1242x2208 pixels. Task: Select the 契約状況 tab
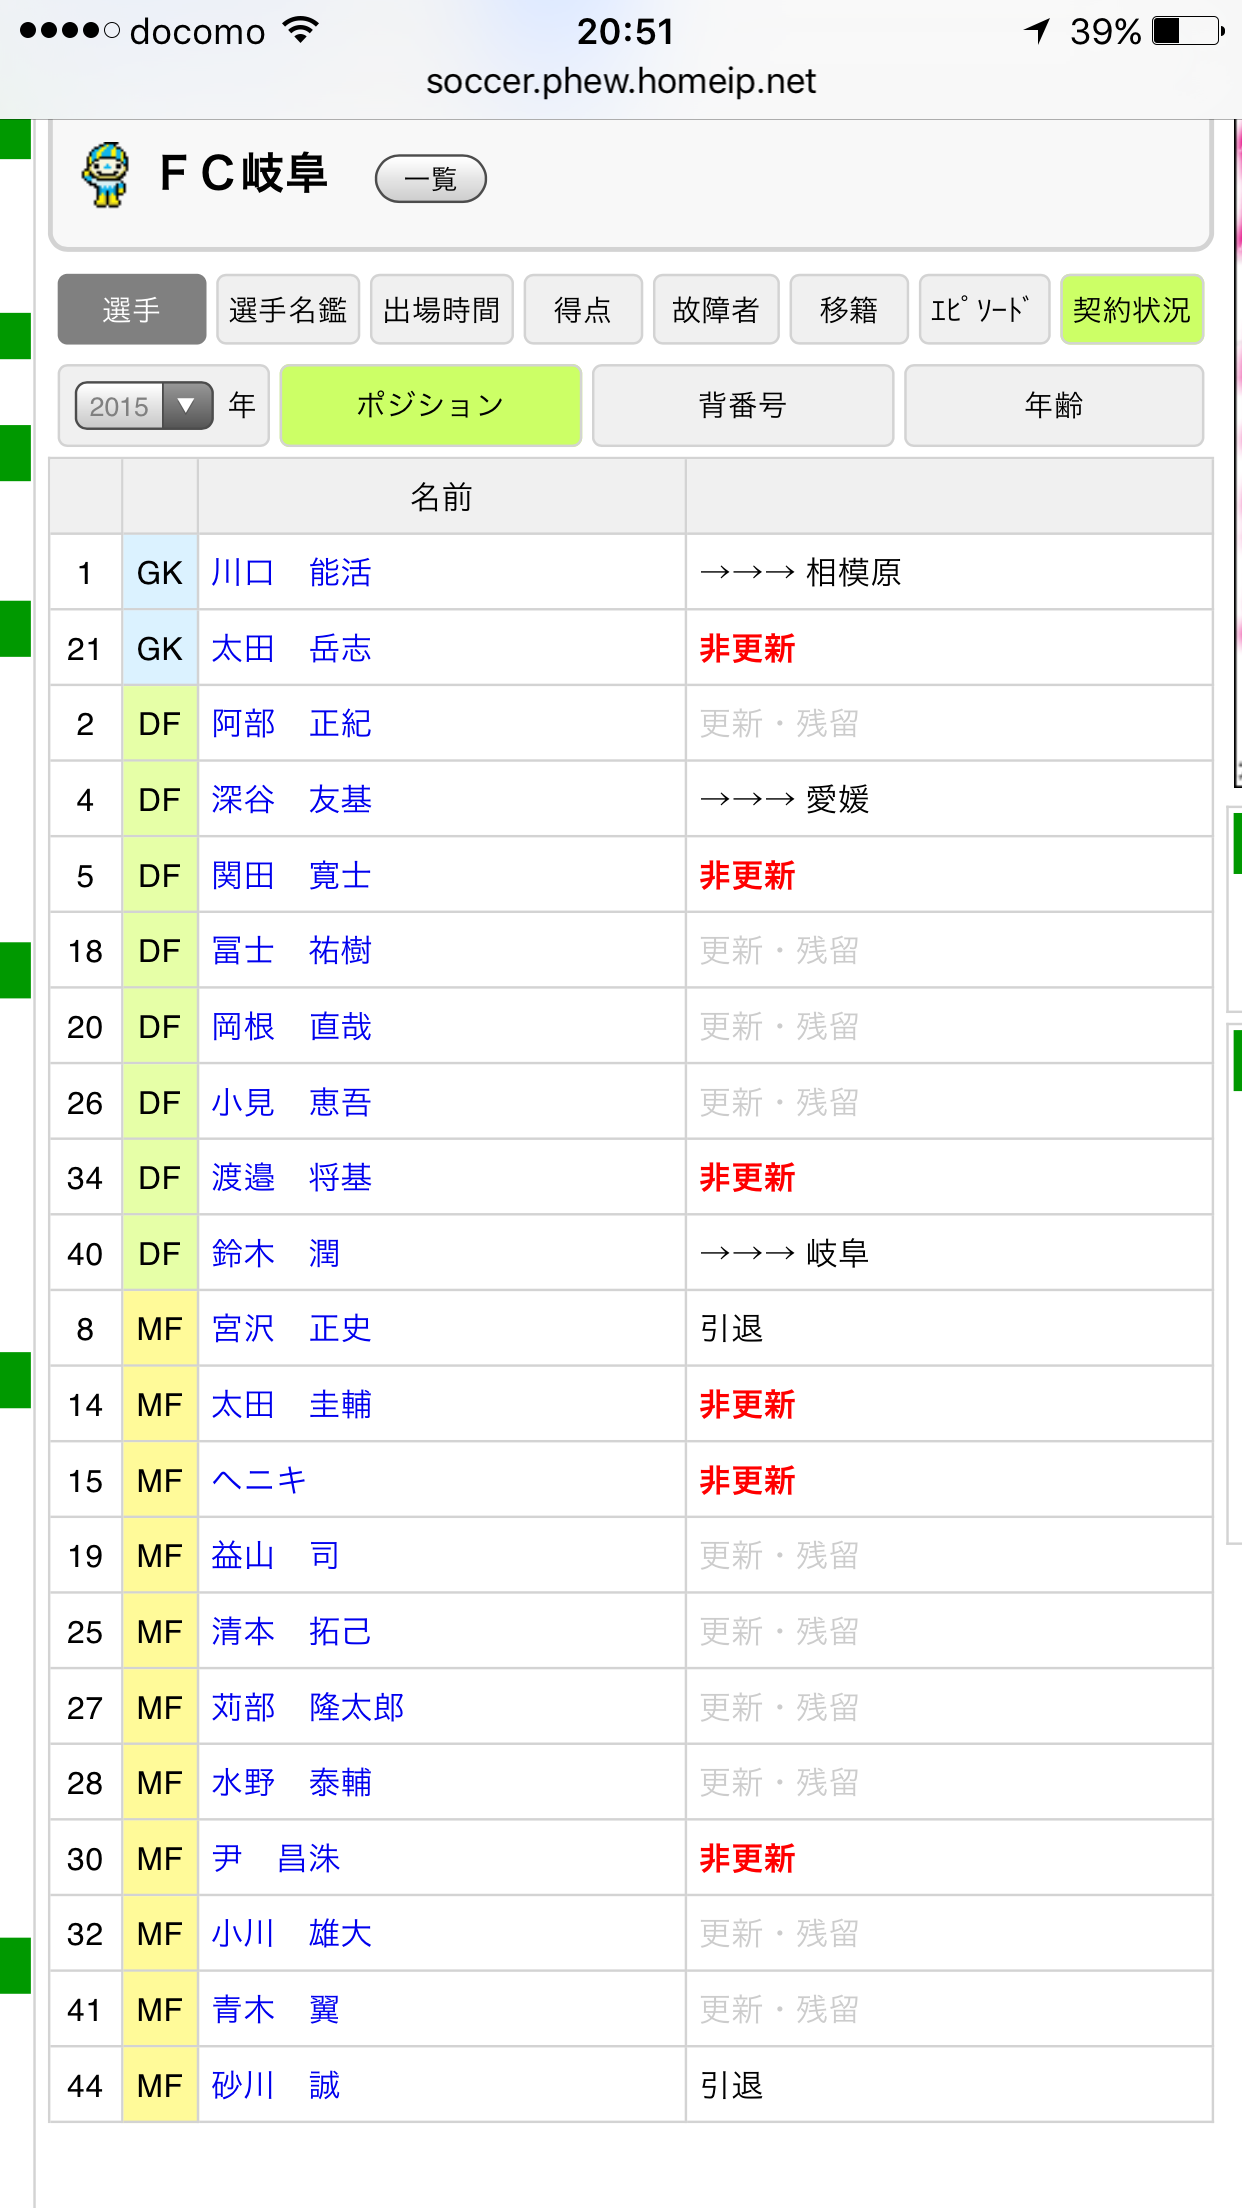[1131, 310]
